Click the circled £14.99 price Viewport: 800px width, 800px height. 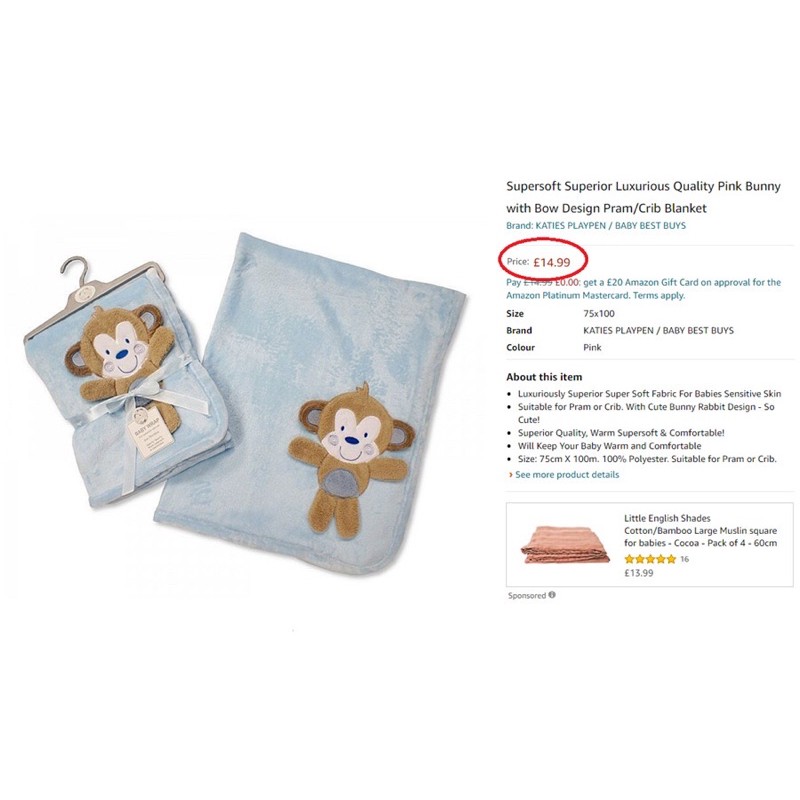[552, 262]
